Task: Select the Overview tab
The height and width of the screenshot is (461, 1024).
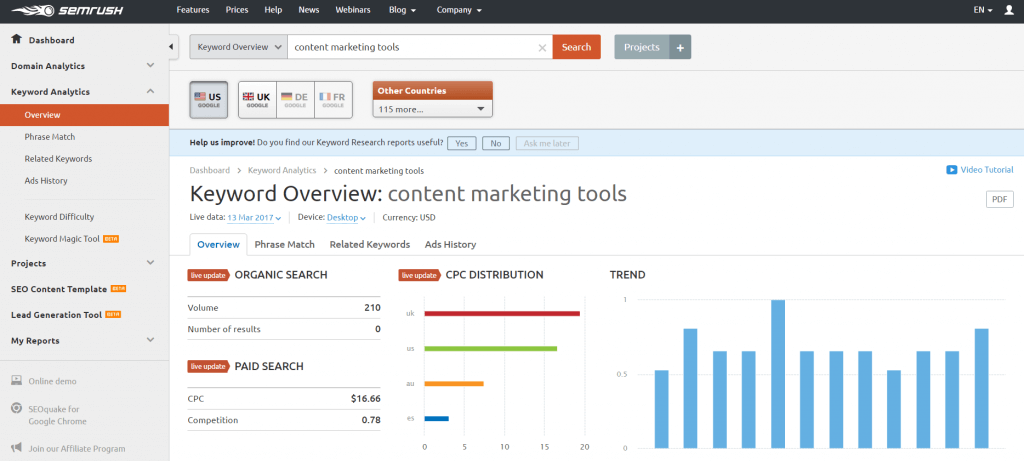Action: [x=219, y=244]
